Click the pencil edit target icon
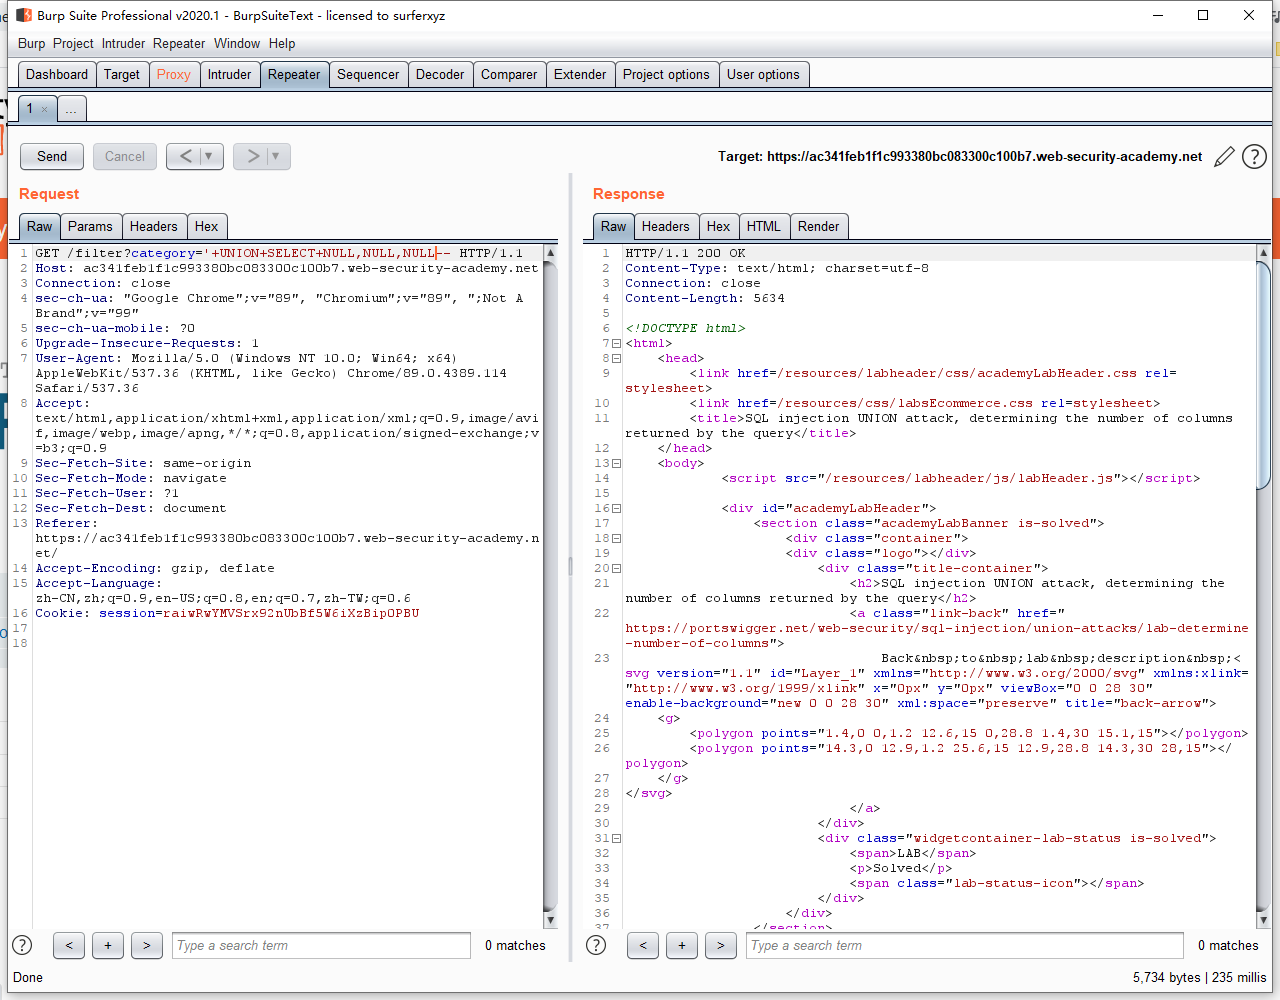1280x1000 pixels. coord(1224,157)
